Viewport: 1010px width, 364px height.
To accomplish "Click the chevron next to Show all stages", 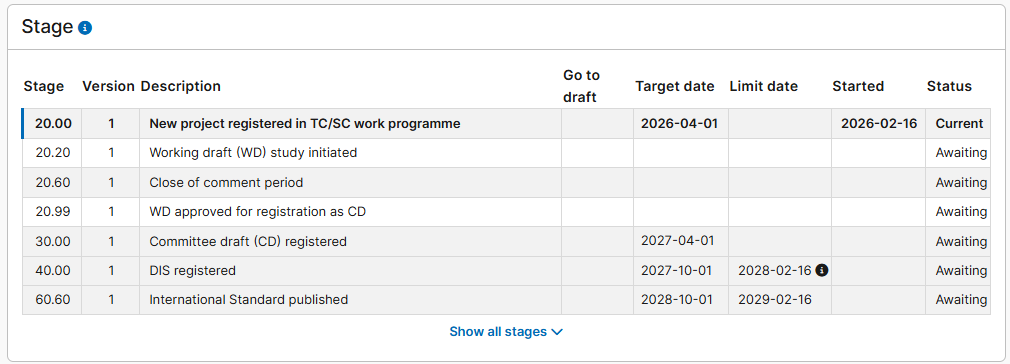I will point(558,332).
